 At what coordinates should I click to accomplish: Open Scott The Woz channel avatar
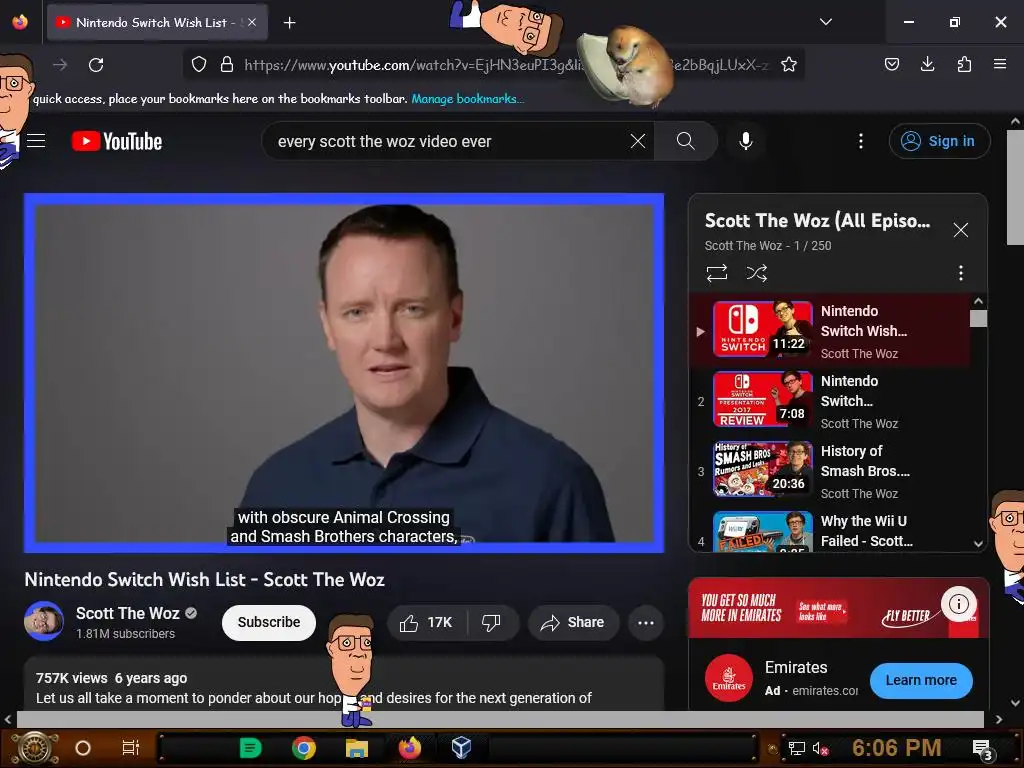tap(44, 621)
